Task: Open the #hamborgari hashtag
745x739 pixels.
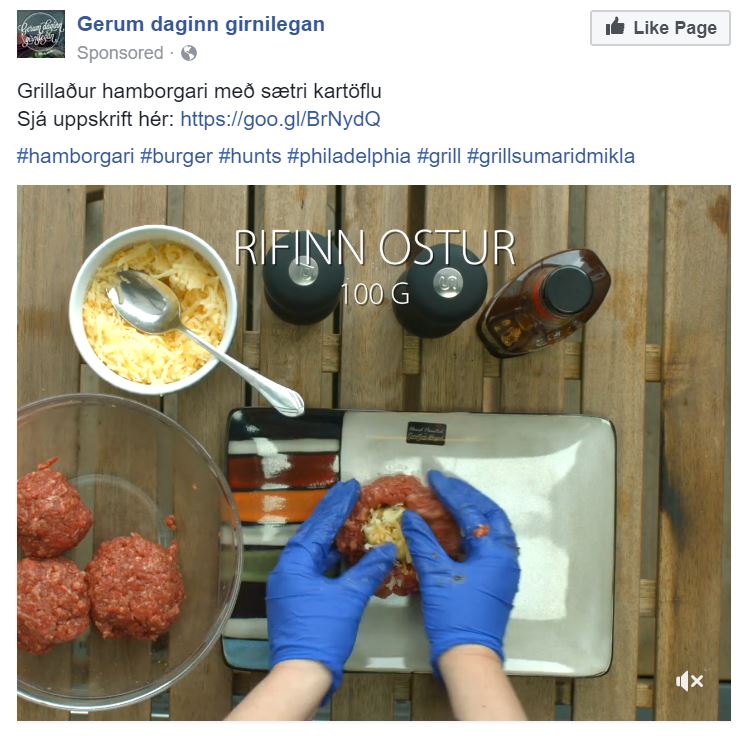Action: [76, 156]
